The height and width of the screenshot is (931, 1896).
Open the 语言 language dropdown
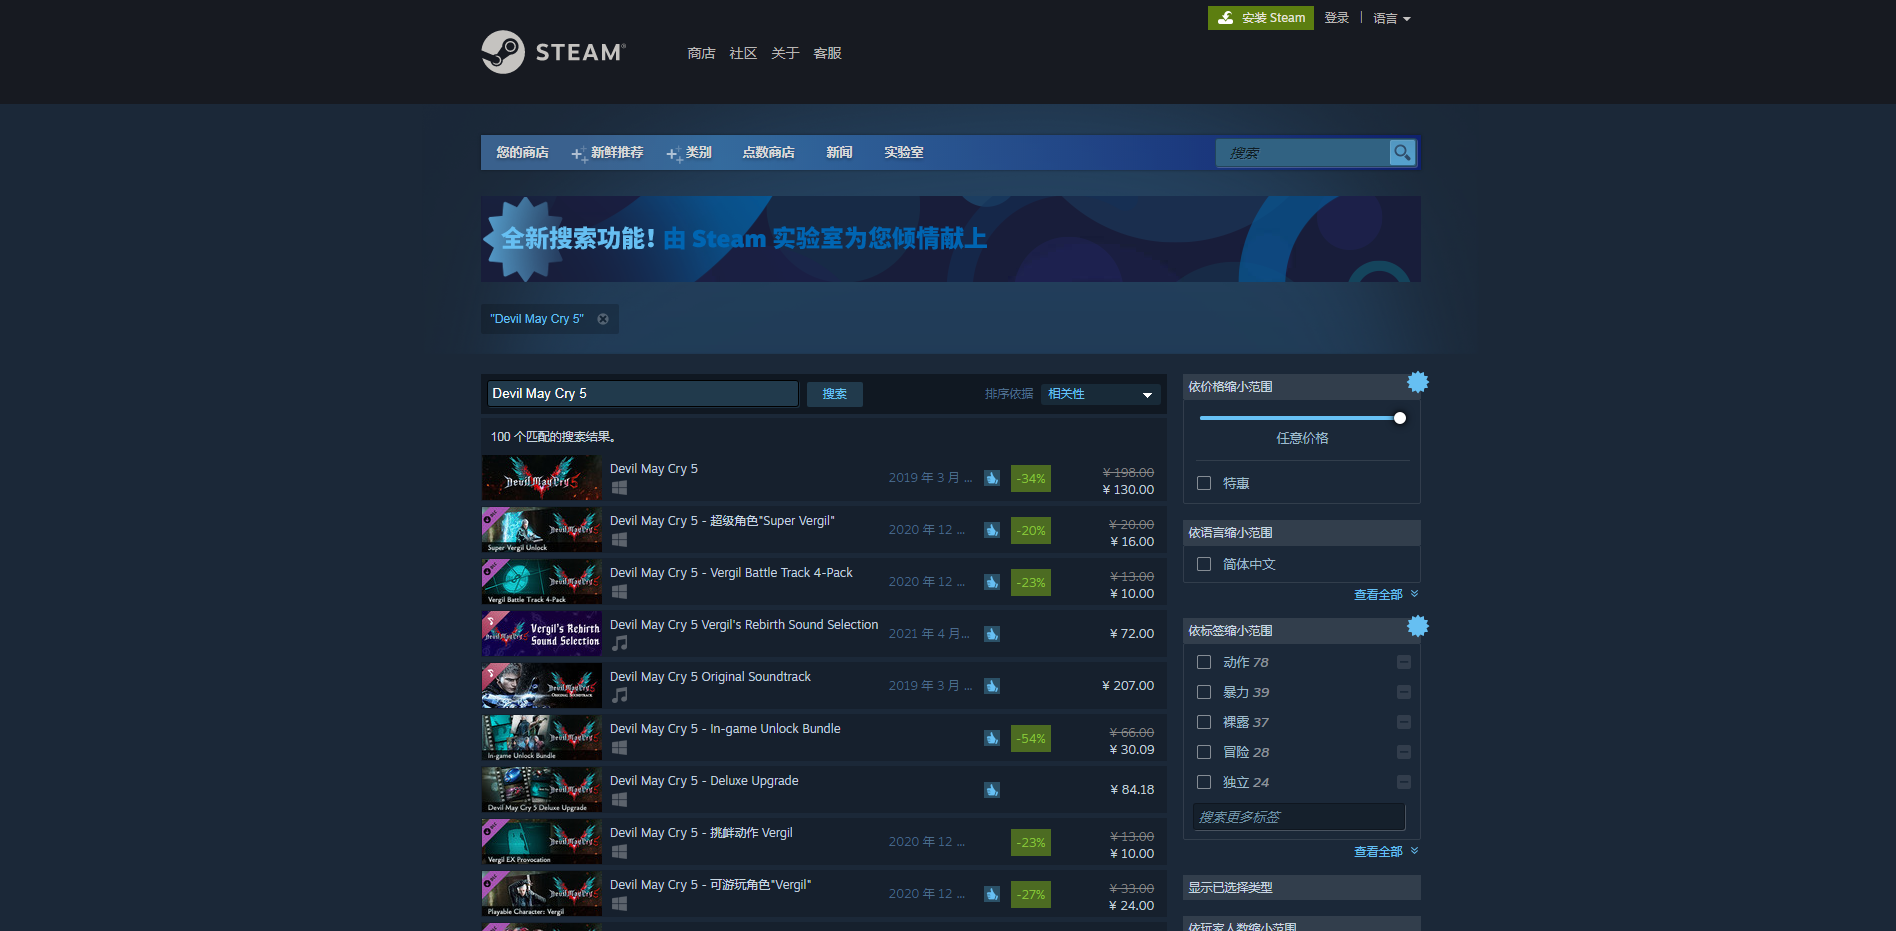1391,18
